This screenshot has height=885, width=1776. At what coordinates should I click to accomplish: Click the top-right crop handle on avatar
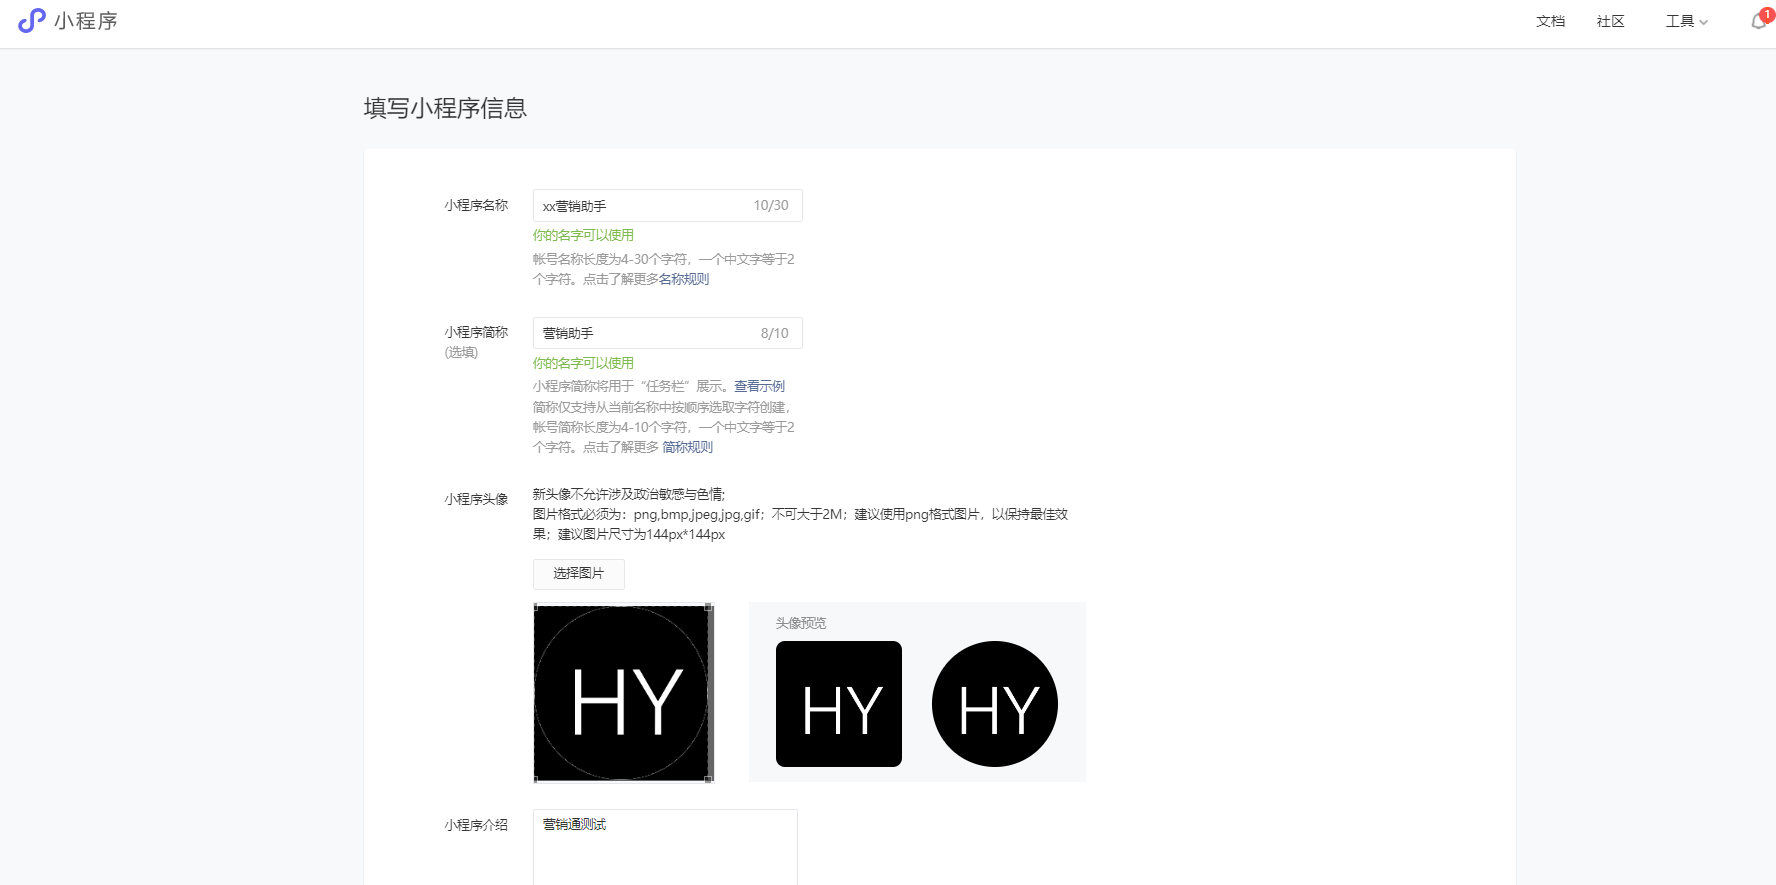[709, 607]
